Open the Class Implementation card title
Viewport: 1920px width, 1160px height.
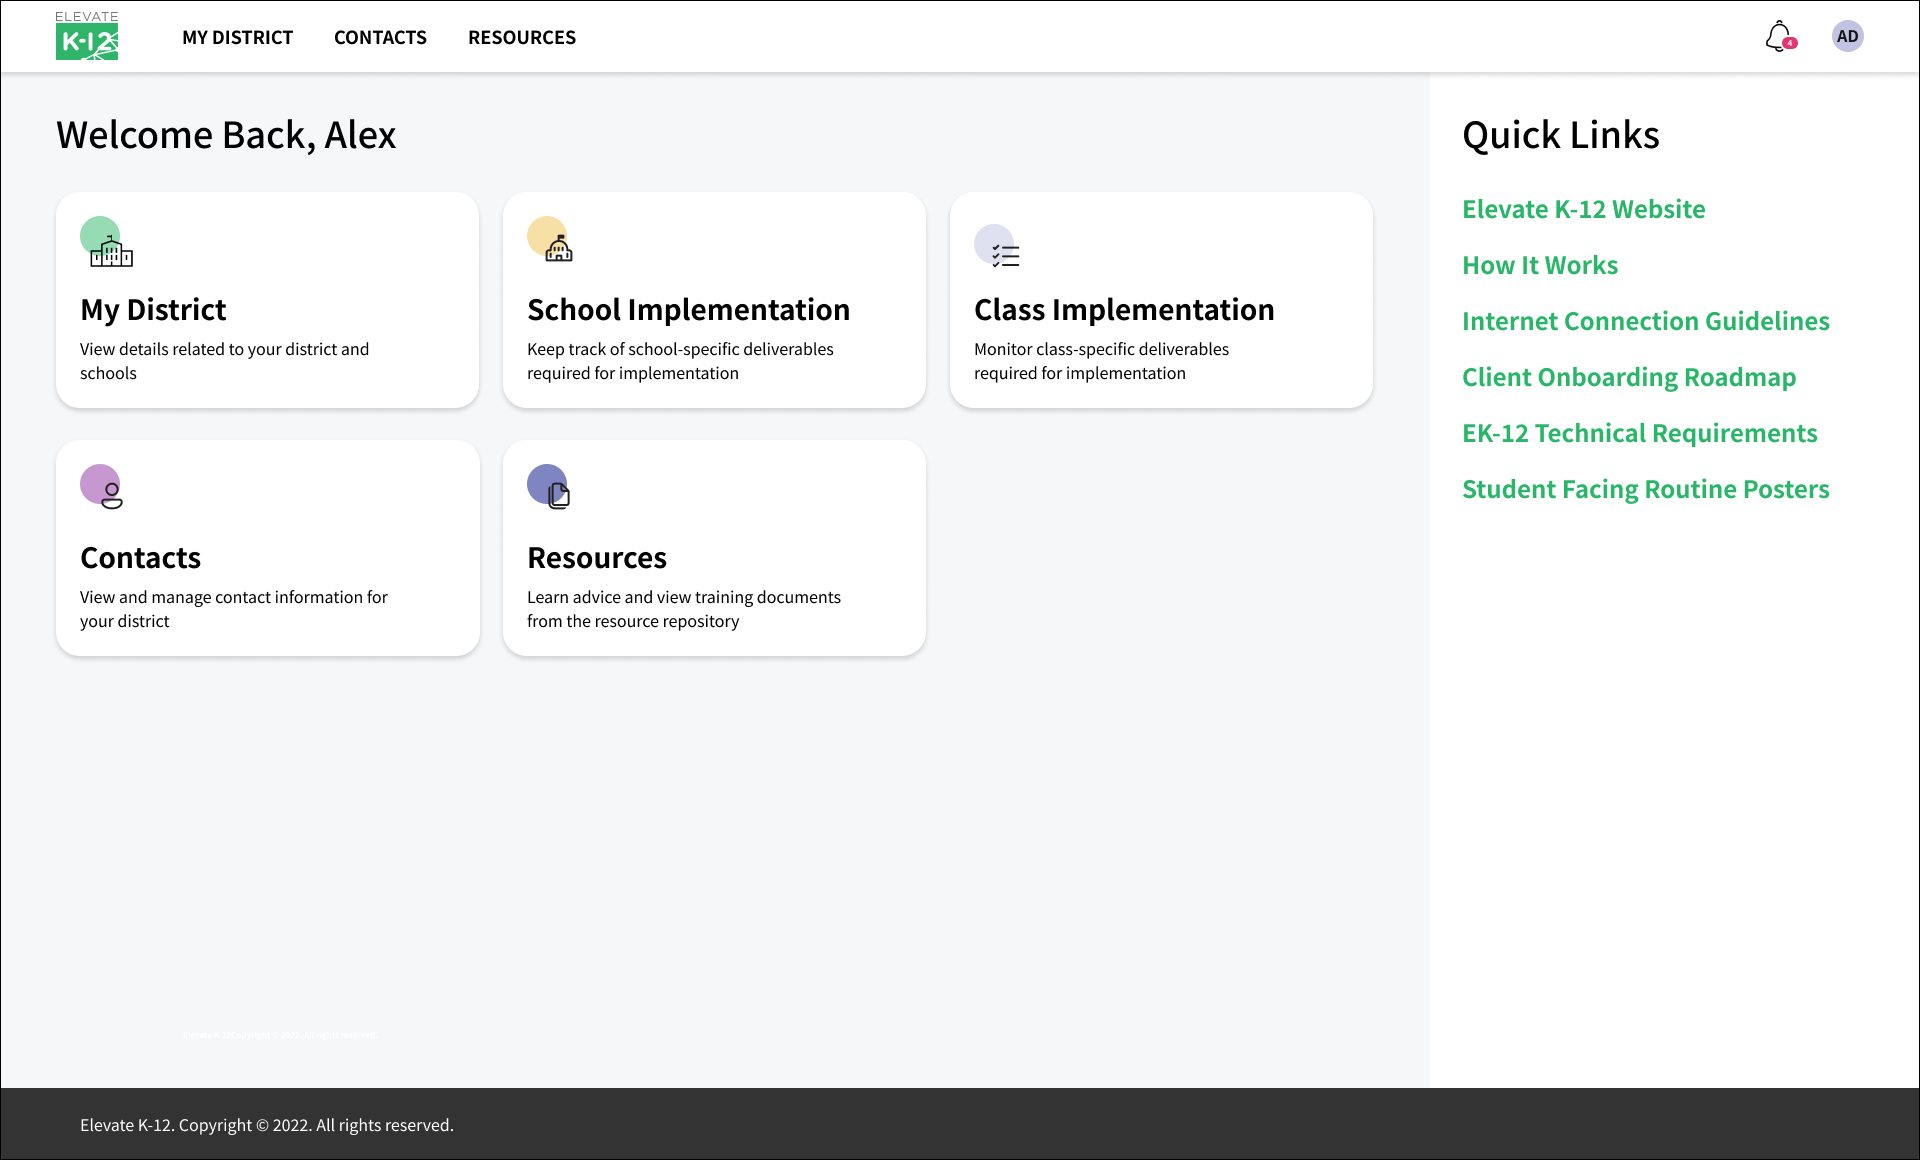point(1124,310)
